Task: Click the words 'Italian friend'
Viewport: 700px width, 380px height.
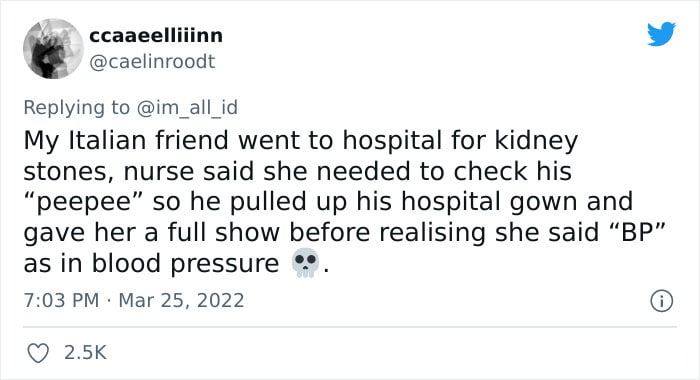Action: [150, 141]
